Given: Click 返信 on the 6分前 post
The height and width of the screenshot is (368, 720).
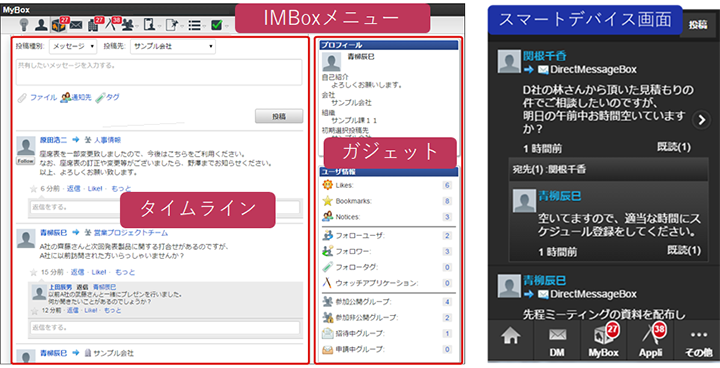Looking at the screenshot, I should pos(73,188).
